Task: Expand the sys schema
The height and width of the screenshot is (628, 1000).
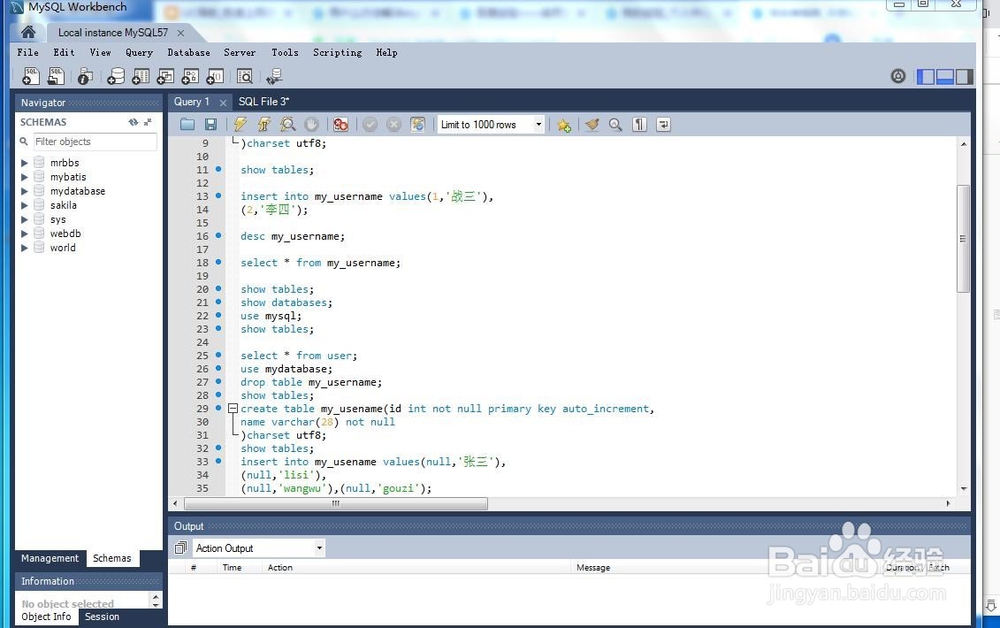Action: [24, 219]
